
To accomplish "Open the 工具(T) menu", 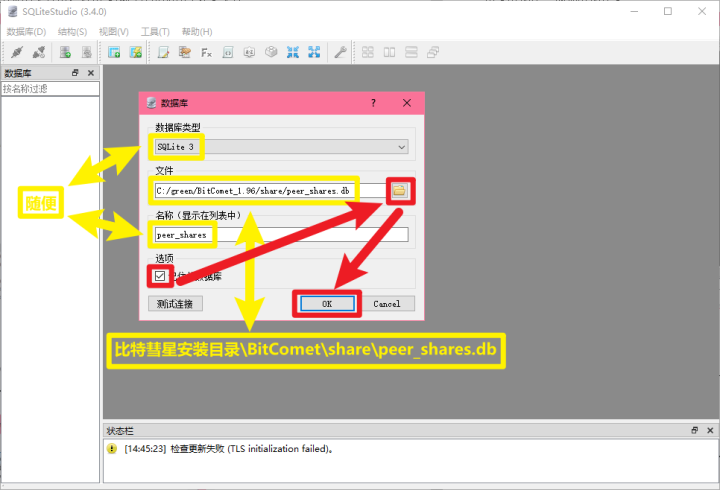I will pos(155,32).
